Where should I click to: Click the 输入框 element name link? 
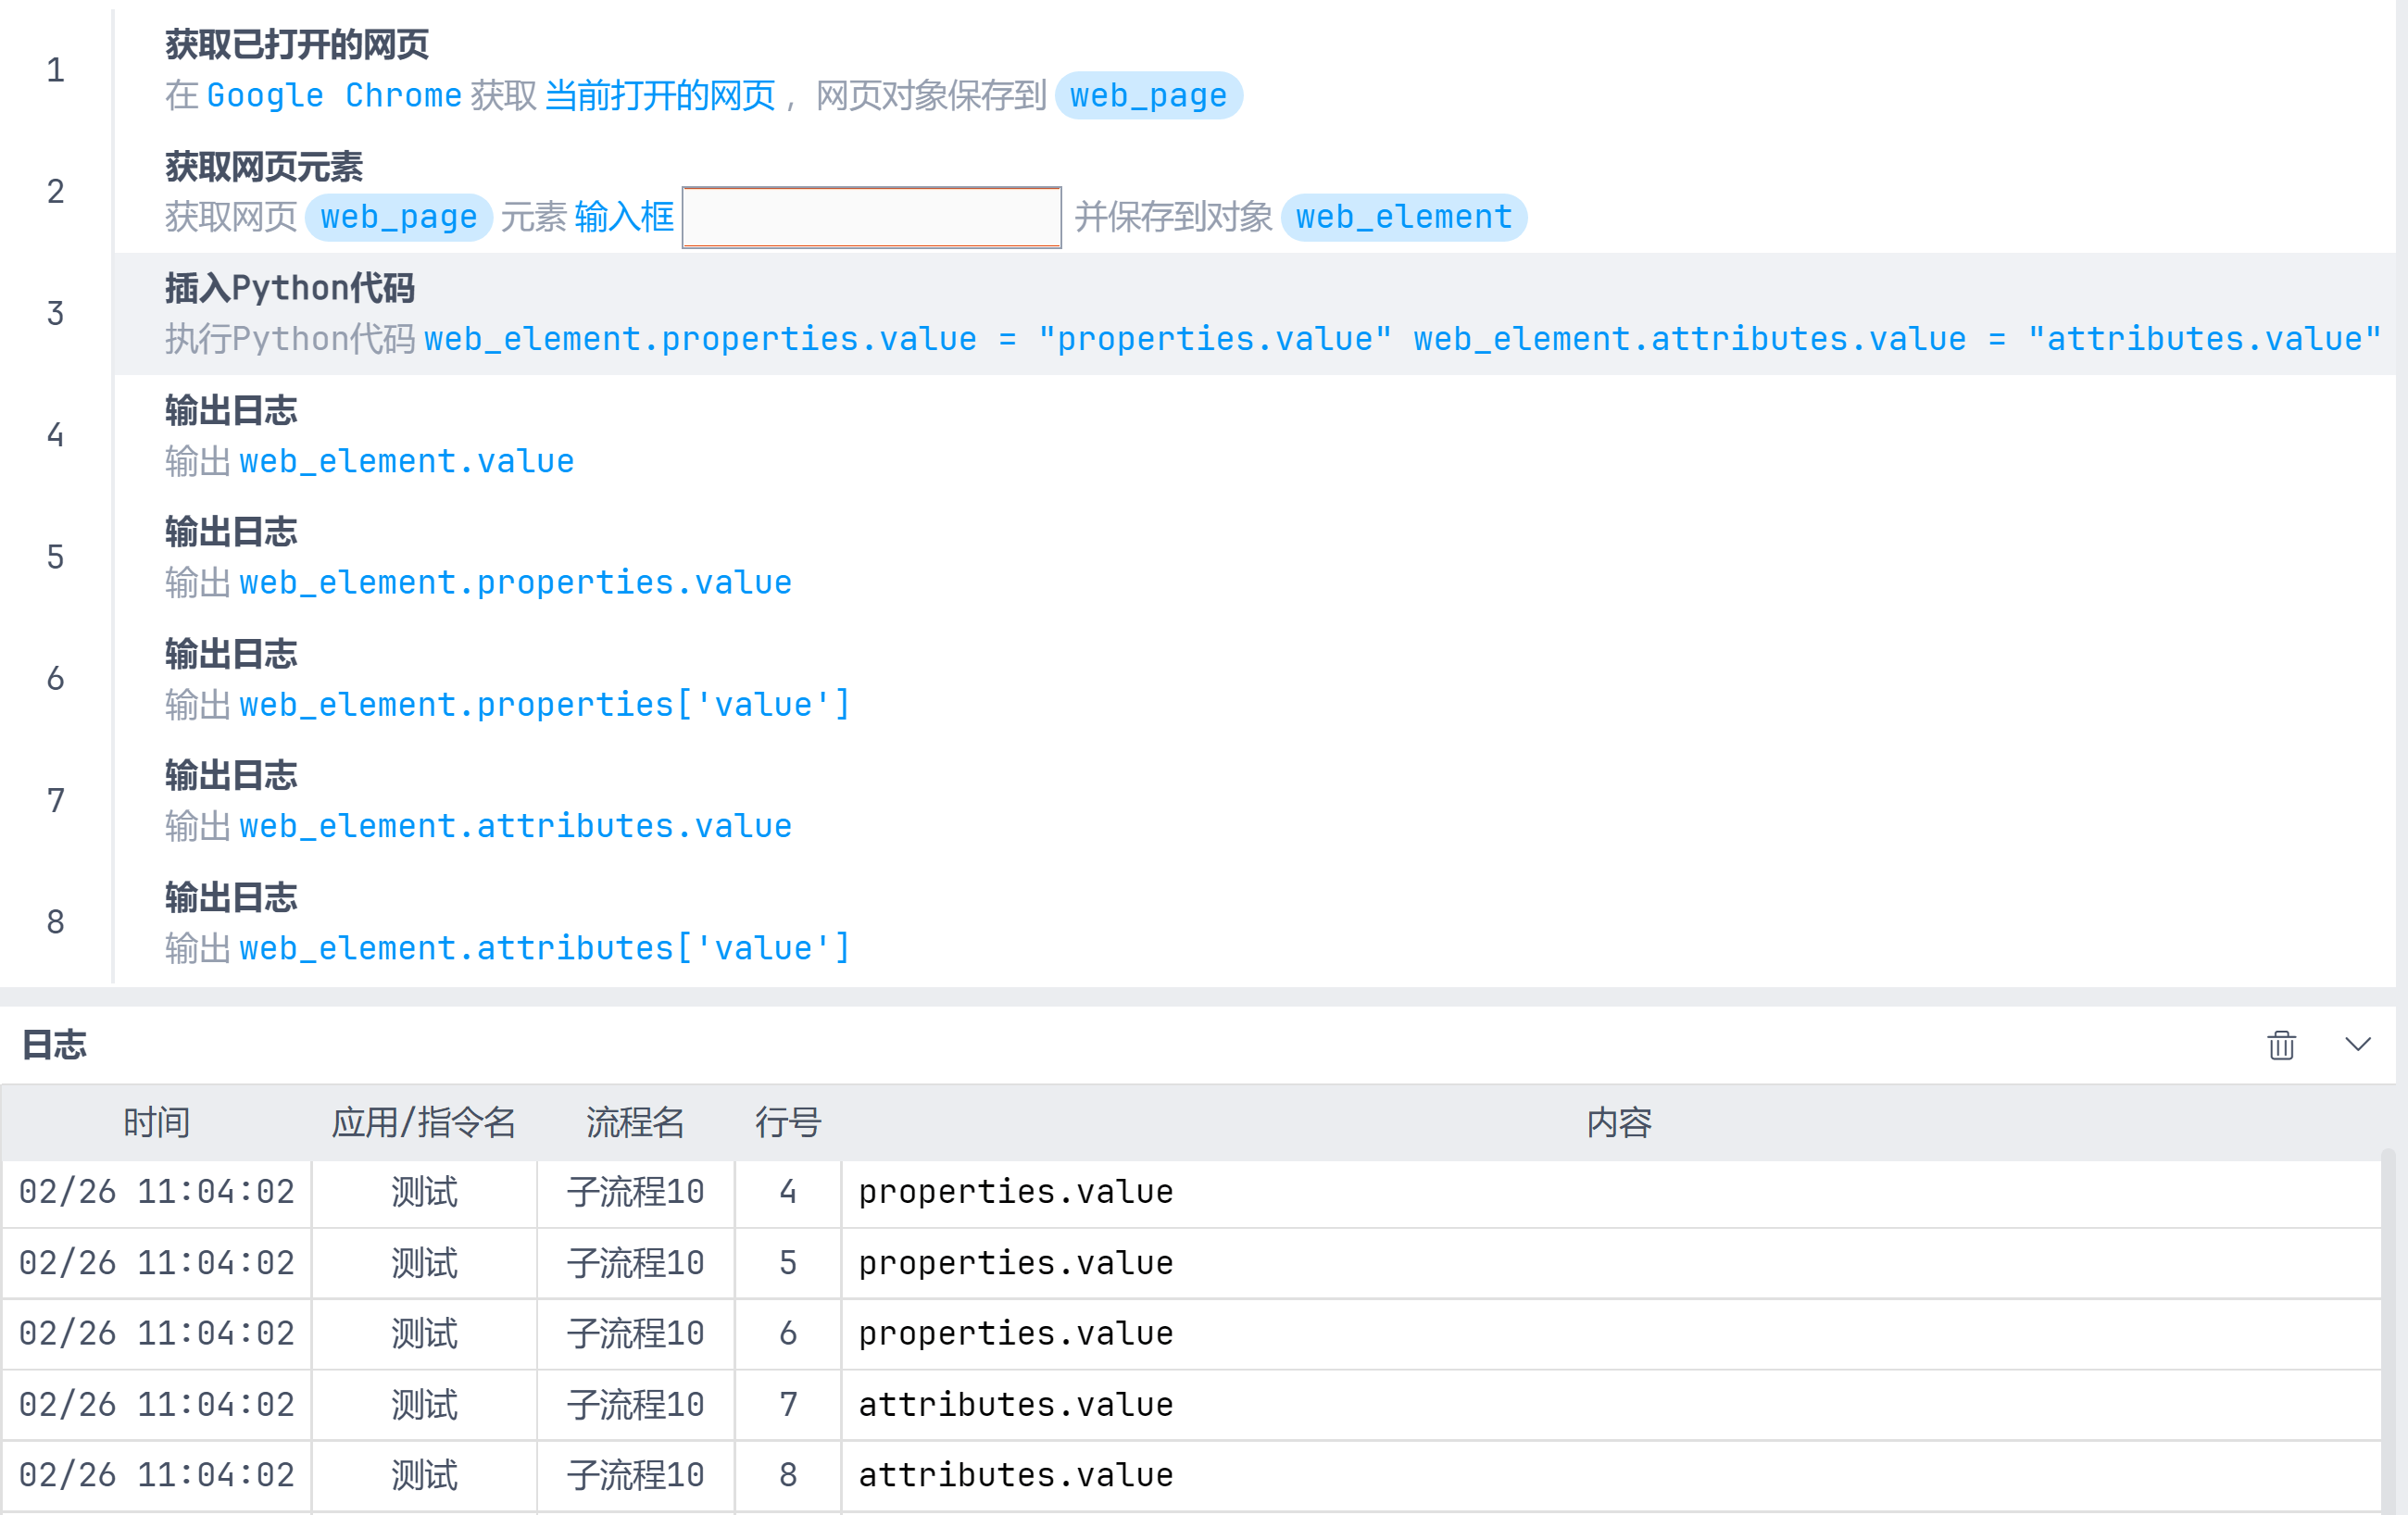624,217
